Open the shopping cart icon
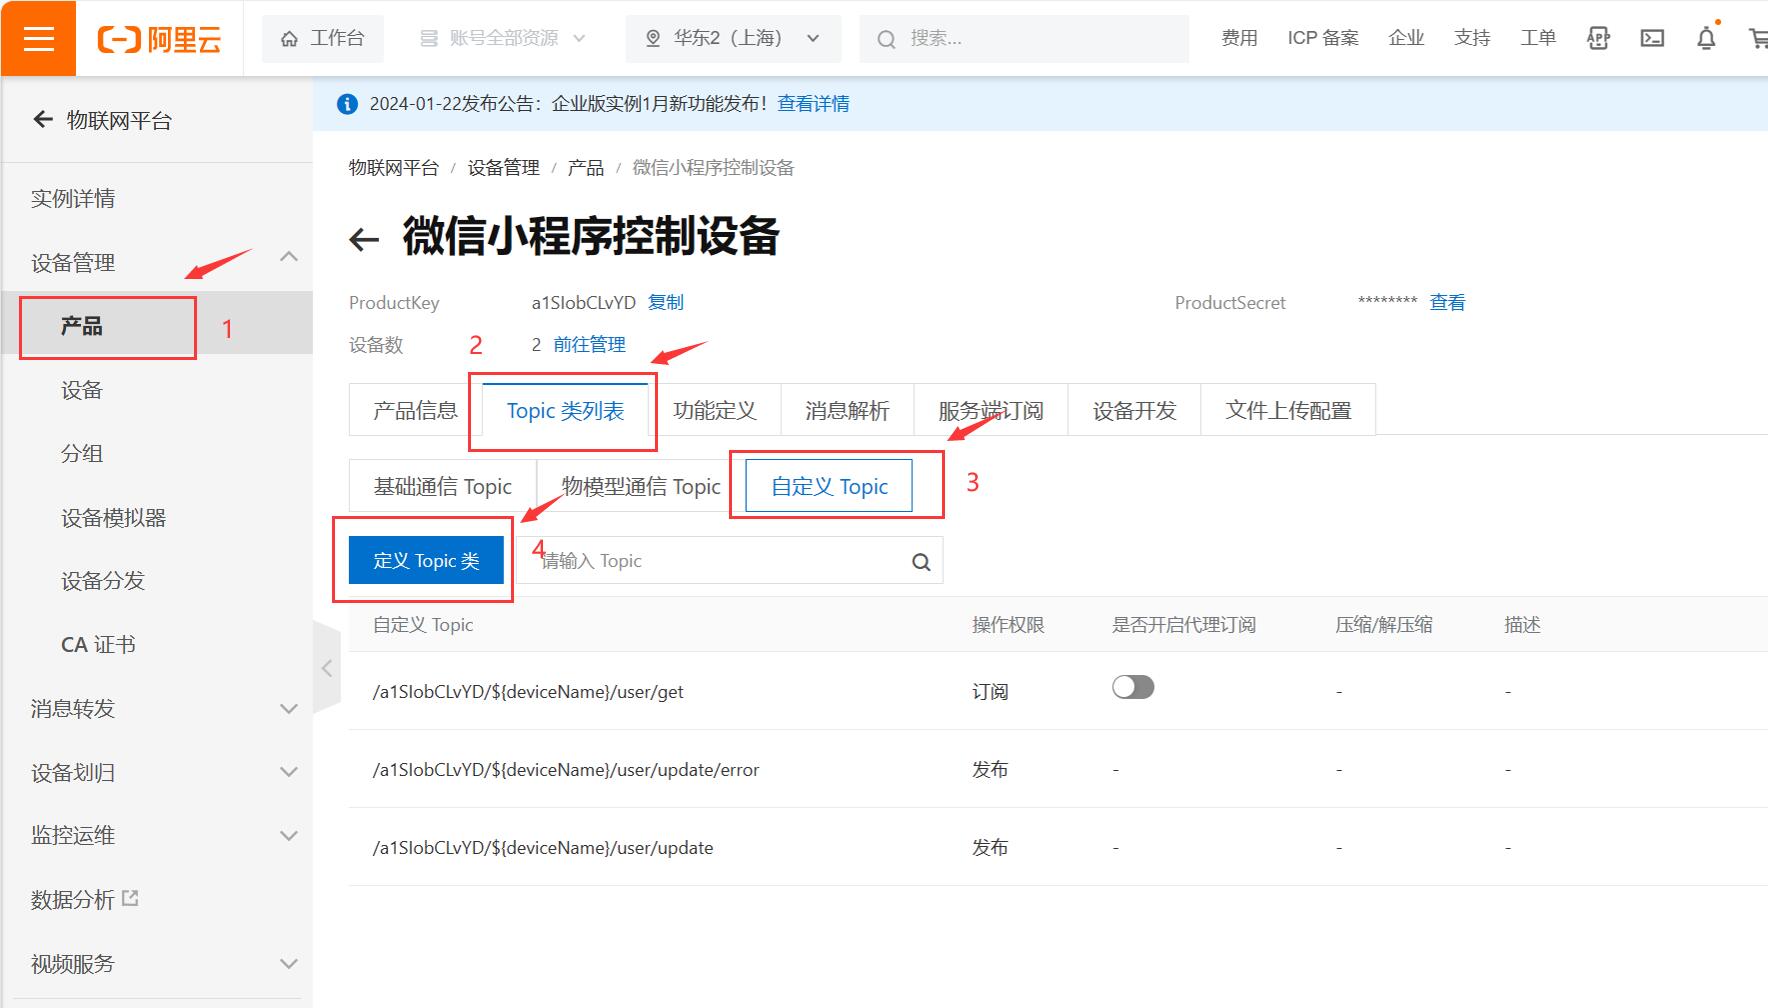The height and width of the screenshot is (1008, 1768). 1758,38
